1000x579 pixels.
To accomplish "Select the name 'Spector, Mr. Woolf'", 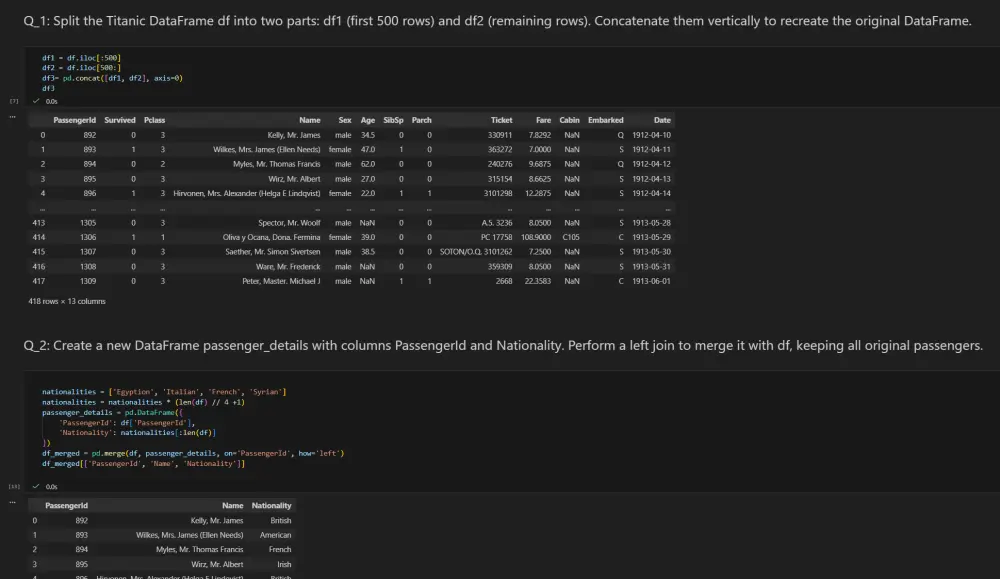I will click(289, 223).
